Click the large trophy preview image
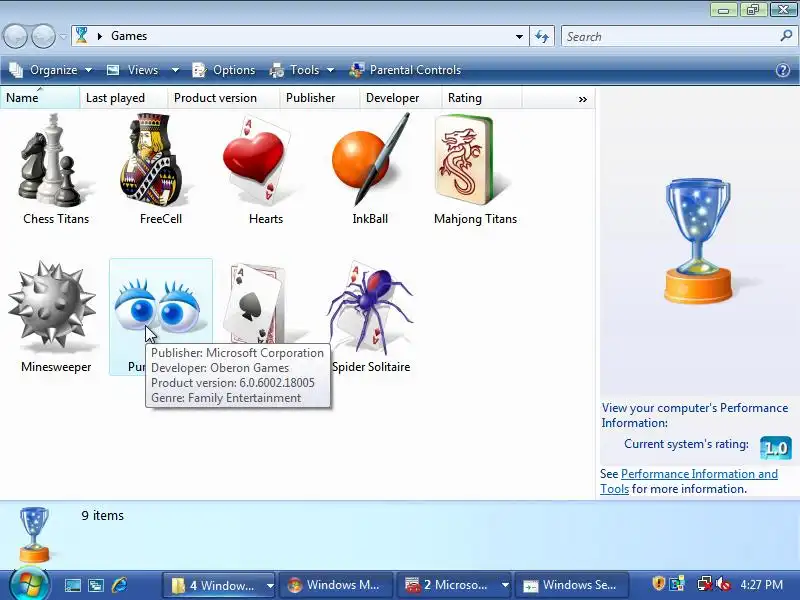 tap(698, 240)
